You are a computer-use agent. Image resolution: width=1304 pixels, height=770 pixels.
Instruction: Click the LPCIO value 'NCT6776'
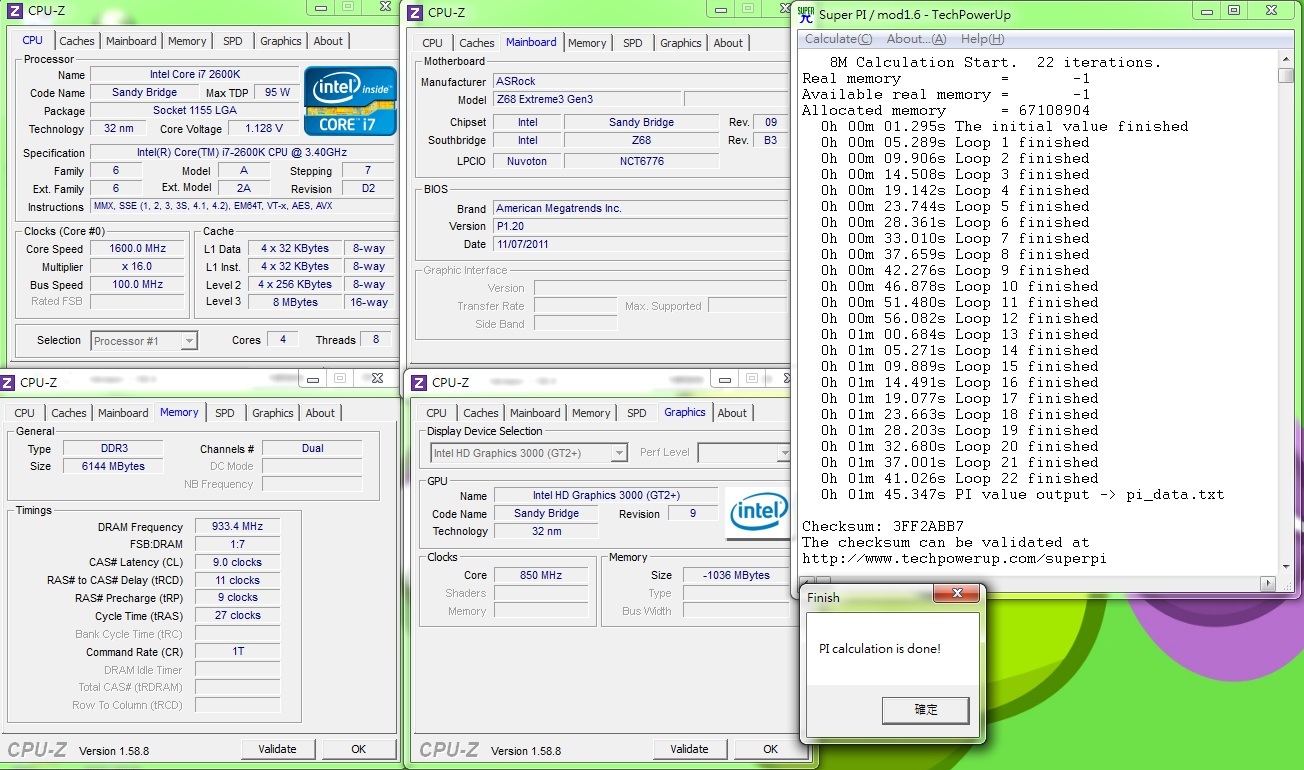642,161
